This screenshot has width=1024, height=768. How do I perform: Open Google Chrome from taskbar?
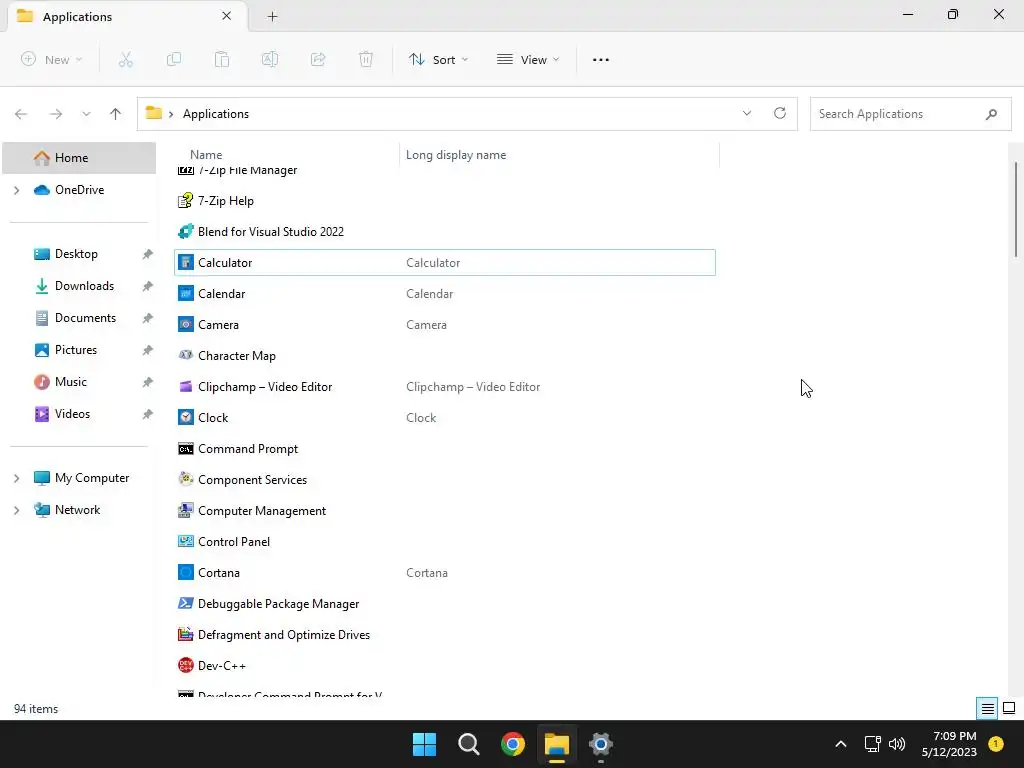(x=513, y=744)
